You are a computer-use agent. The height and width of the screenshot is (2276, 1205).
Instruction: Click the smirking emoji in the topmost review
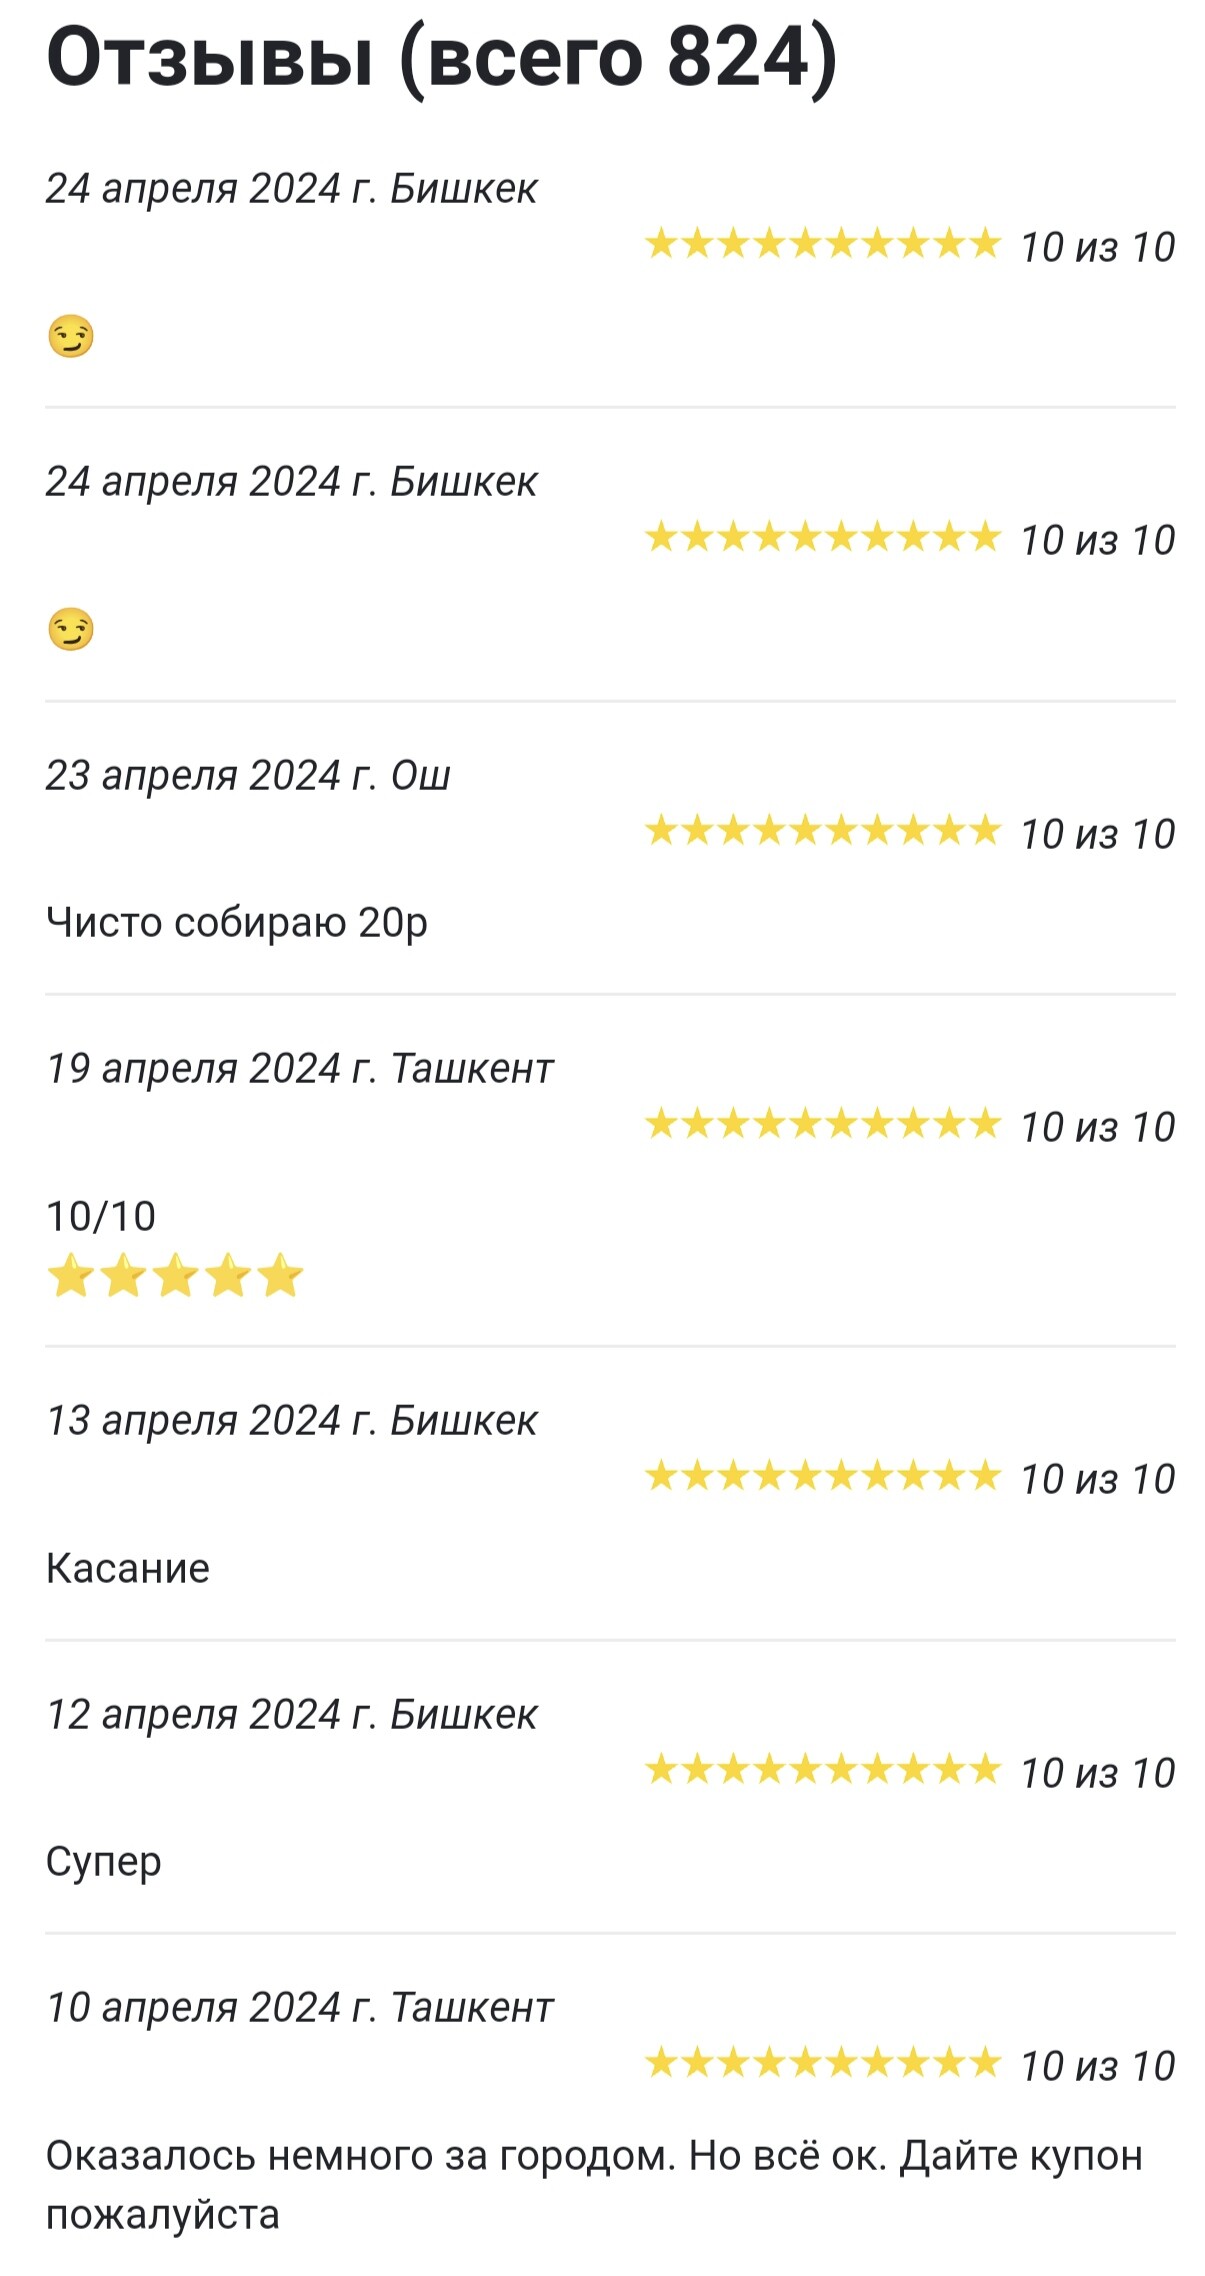[x=70, y=336]
